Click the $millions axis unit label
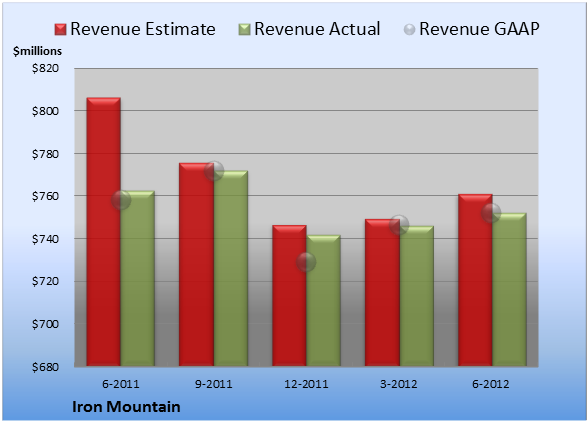The width and height of the screenshot is (588, 422). point(37,51)
